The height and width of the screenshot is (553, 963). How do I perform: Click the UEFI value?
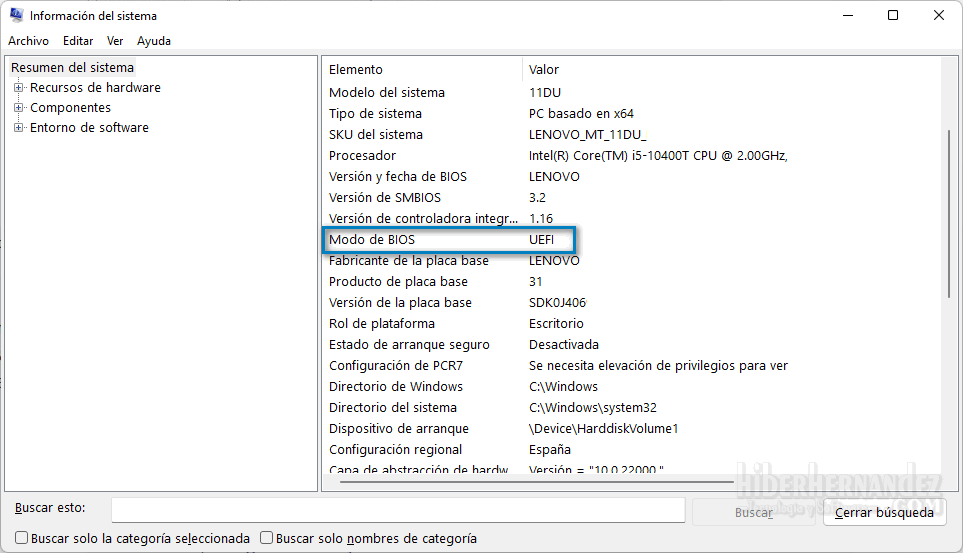pos(541,240)
